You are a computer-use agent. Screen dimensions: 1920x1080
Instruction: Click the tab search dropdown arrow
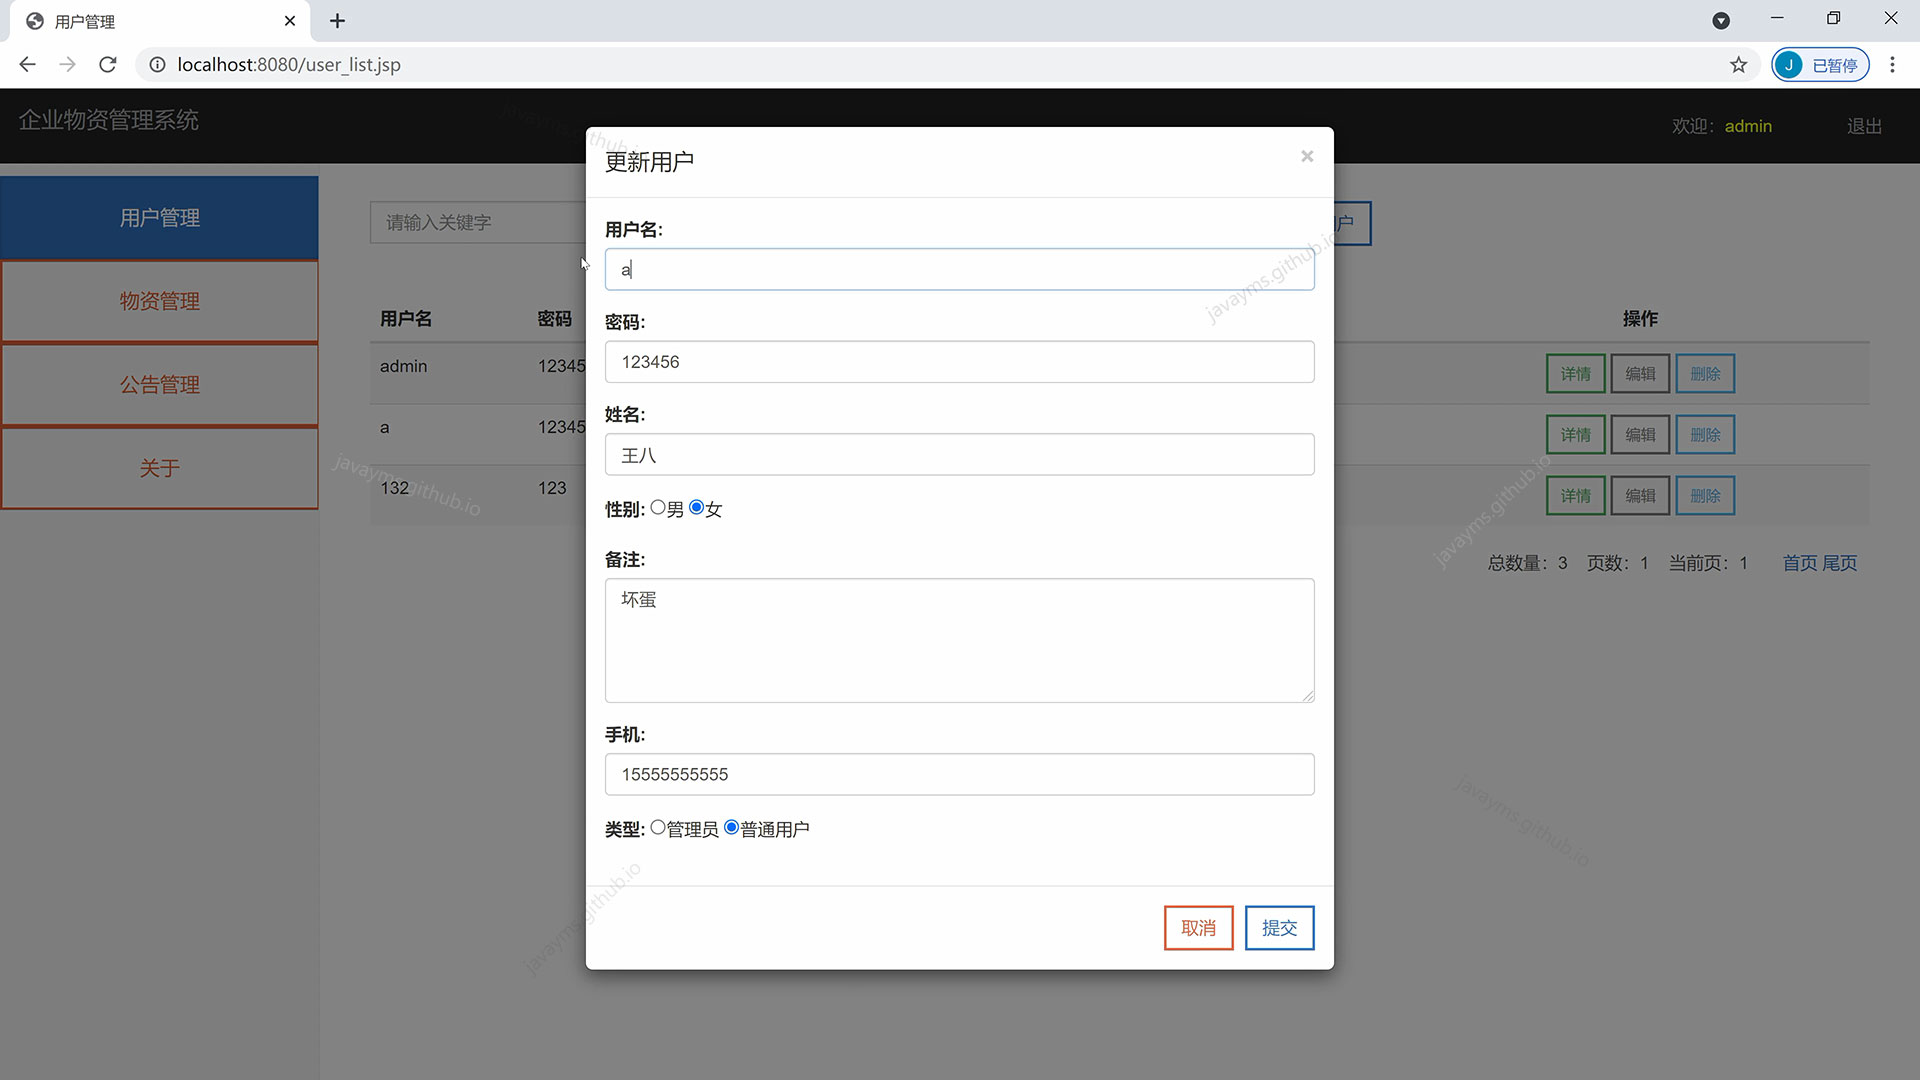click(1721, 21)
